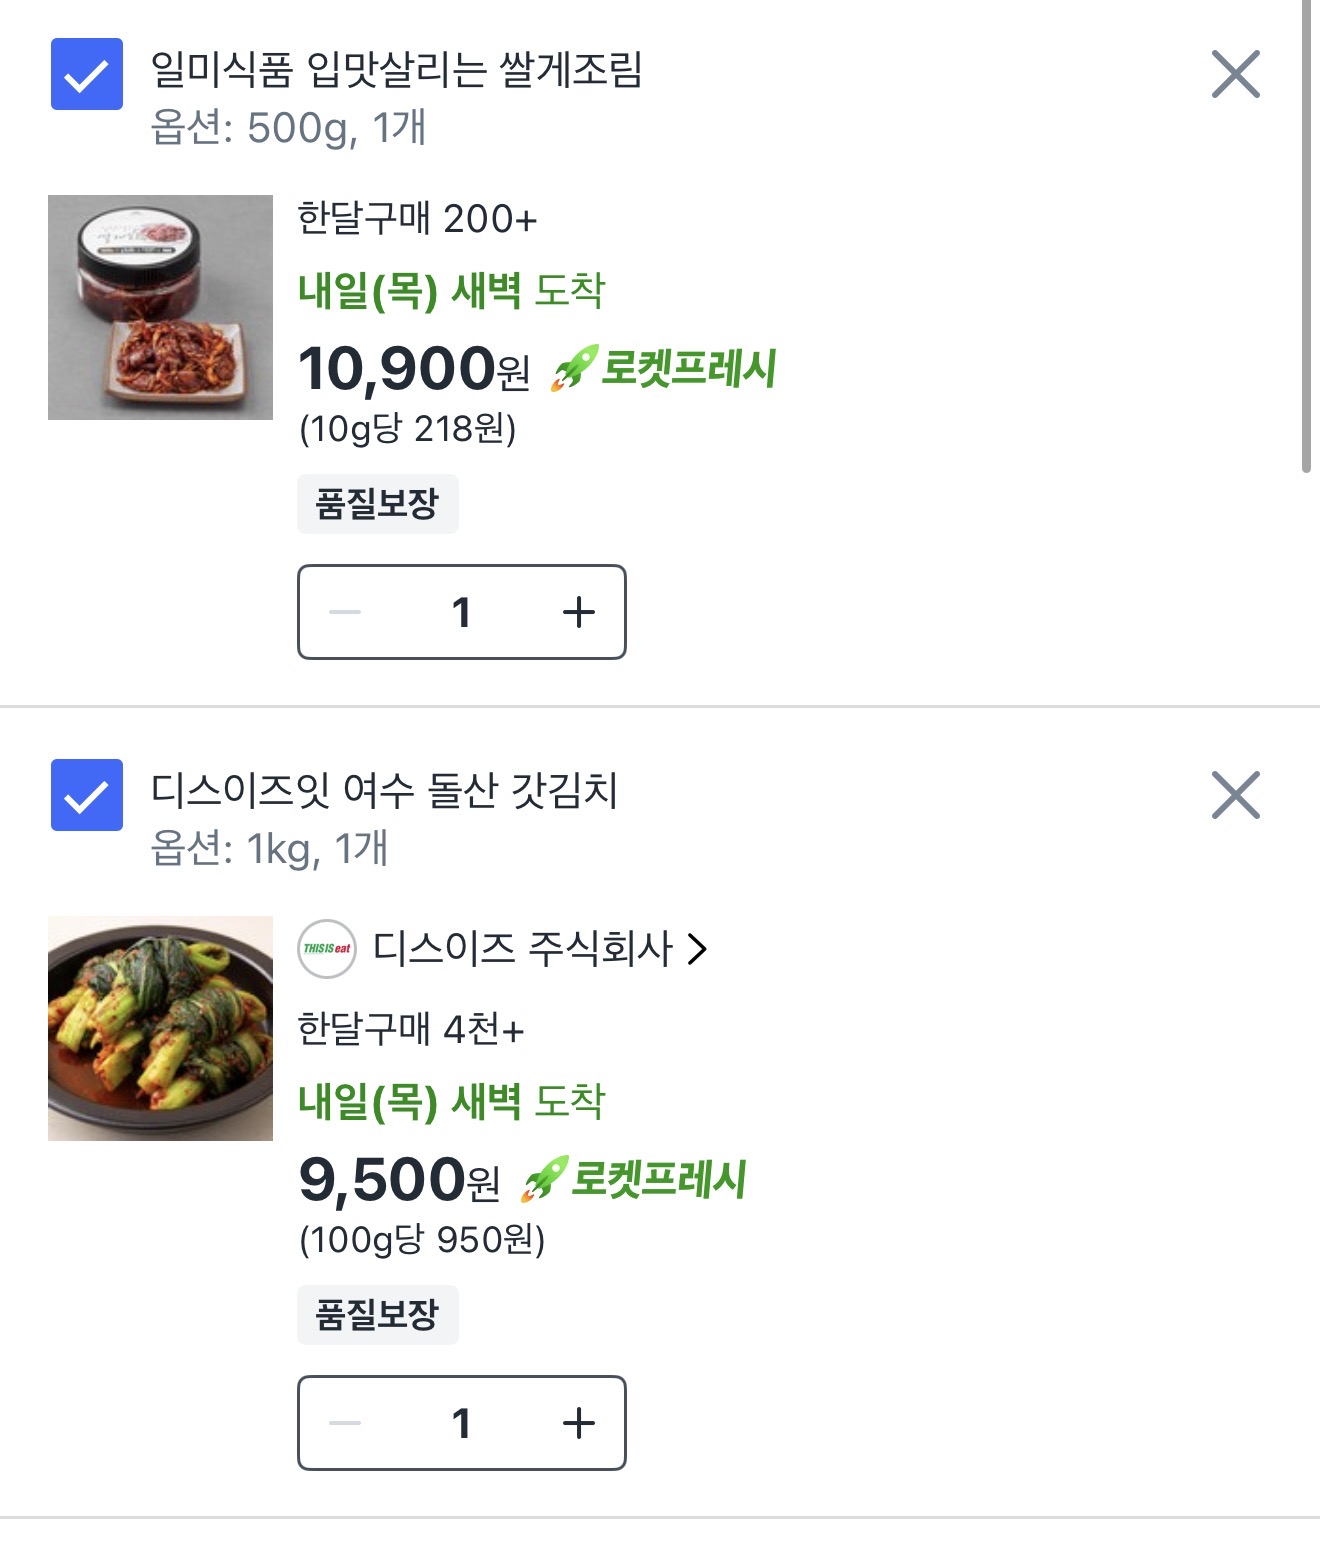Click the vertical scrollbar thumb

tap(1306, 235)
